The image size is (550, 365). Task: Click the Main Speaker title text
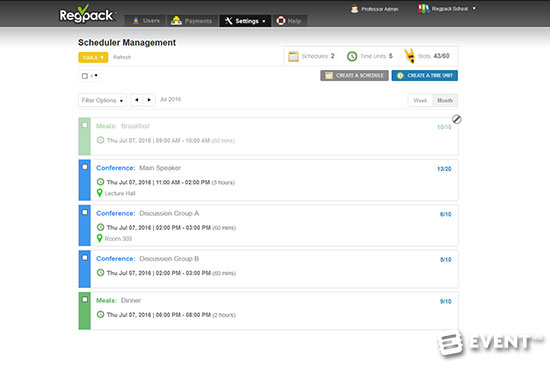coord(160,168)
